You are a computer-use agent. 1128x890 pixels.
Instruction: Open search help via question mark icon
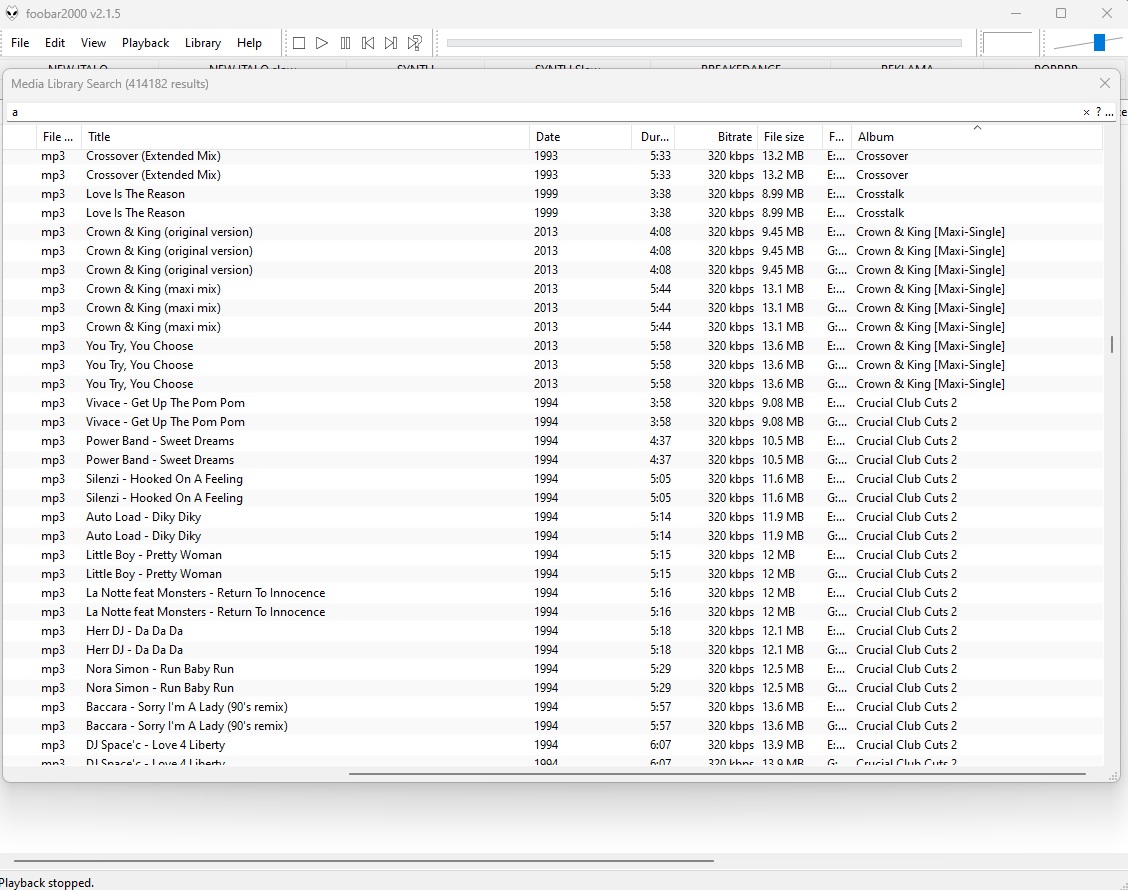pos(1098,112)
